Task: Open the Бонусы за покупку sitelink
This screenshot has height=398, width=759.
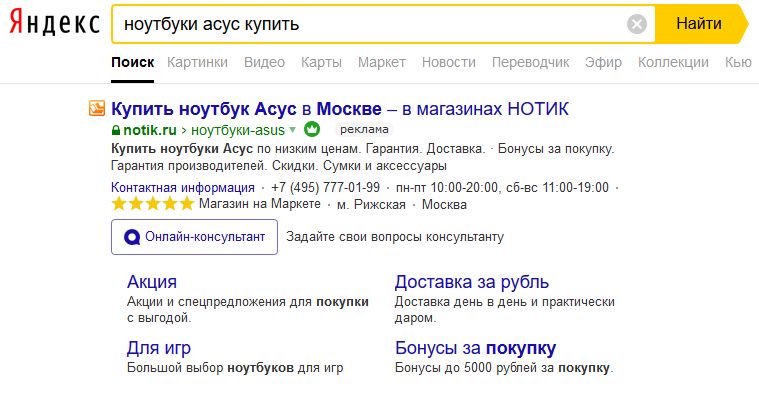Action: (x=475, y=348)
